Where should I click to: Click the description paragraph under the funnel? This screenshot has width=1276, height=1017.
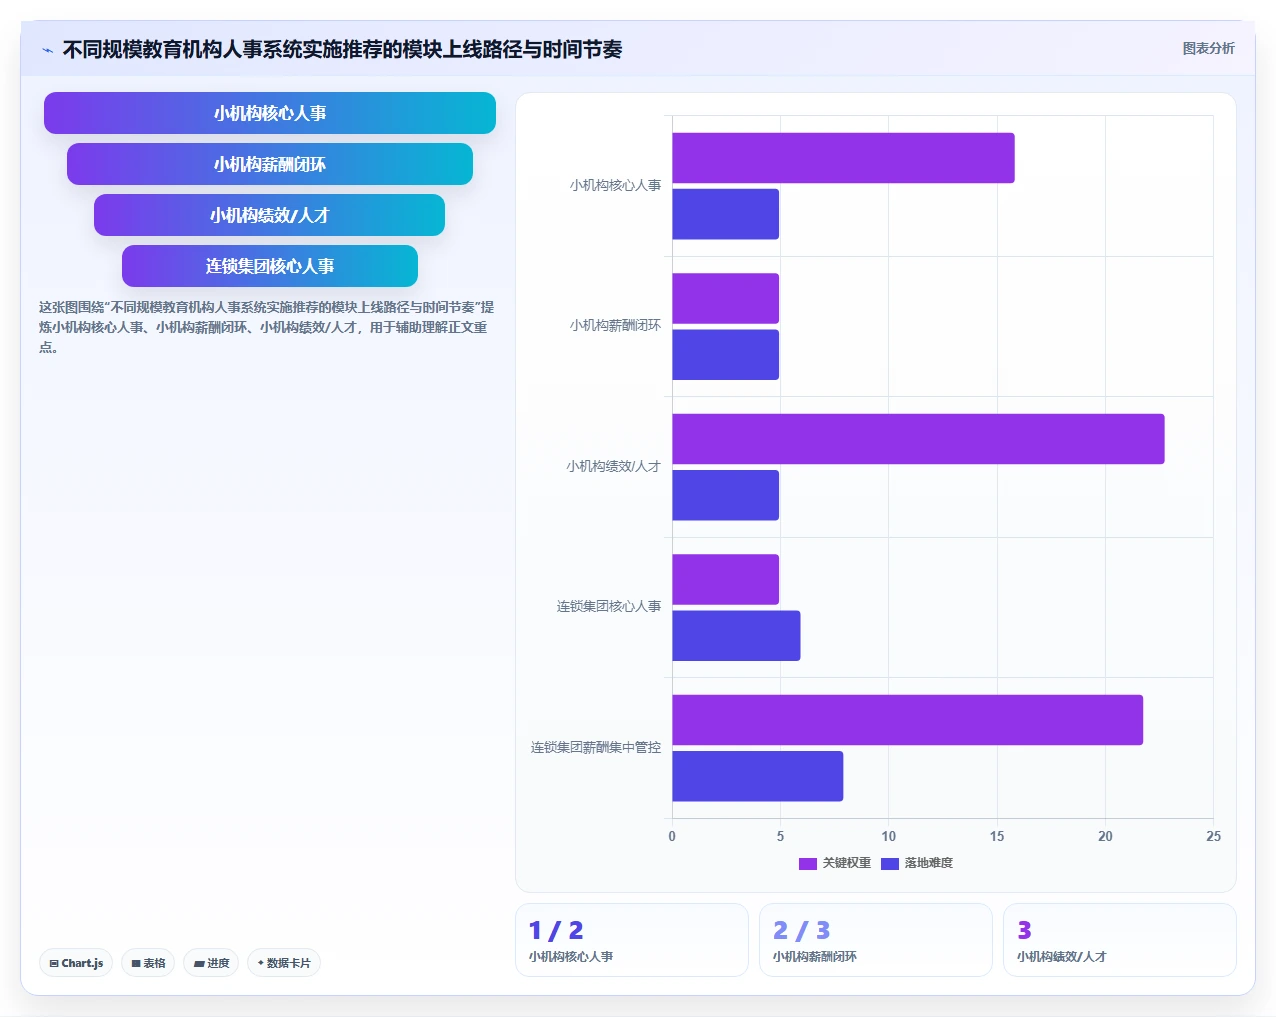(x=266, y=327)
